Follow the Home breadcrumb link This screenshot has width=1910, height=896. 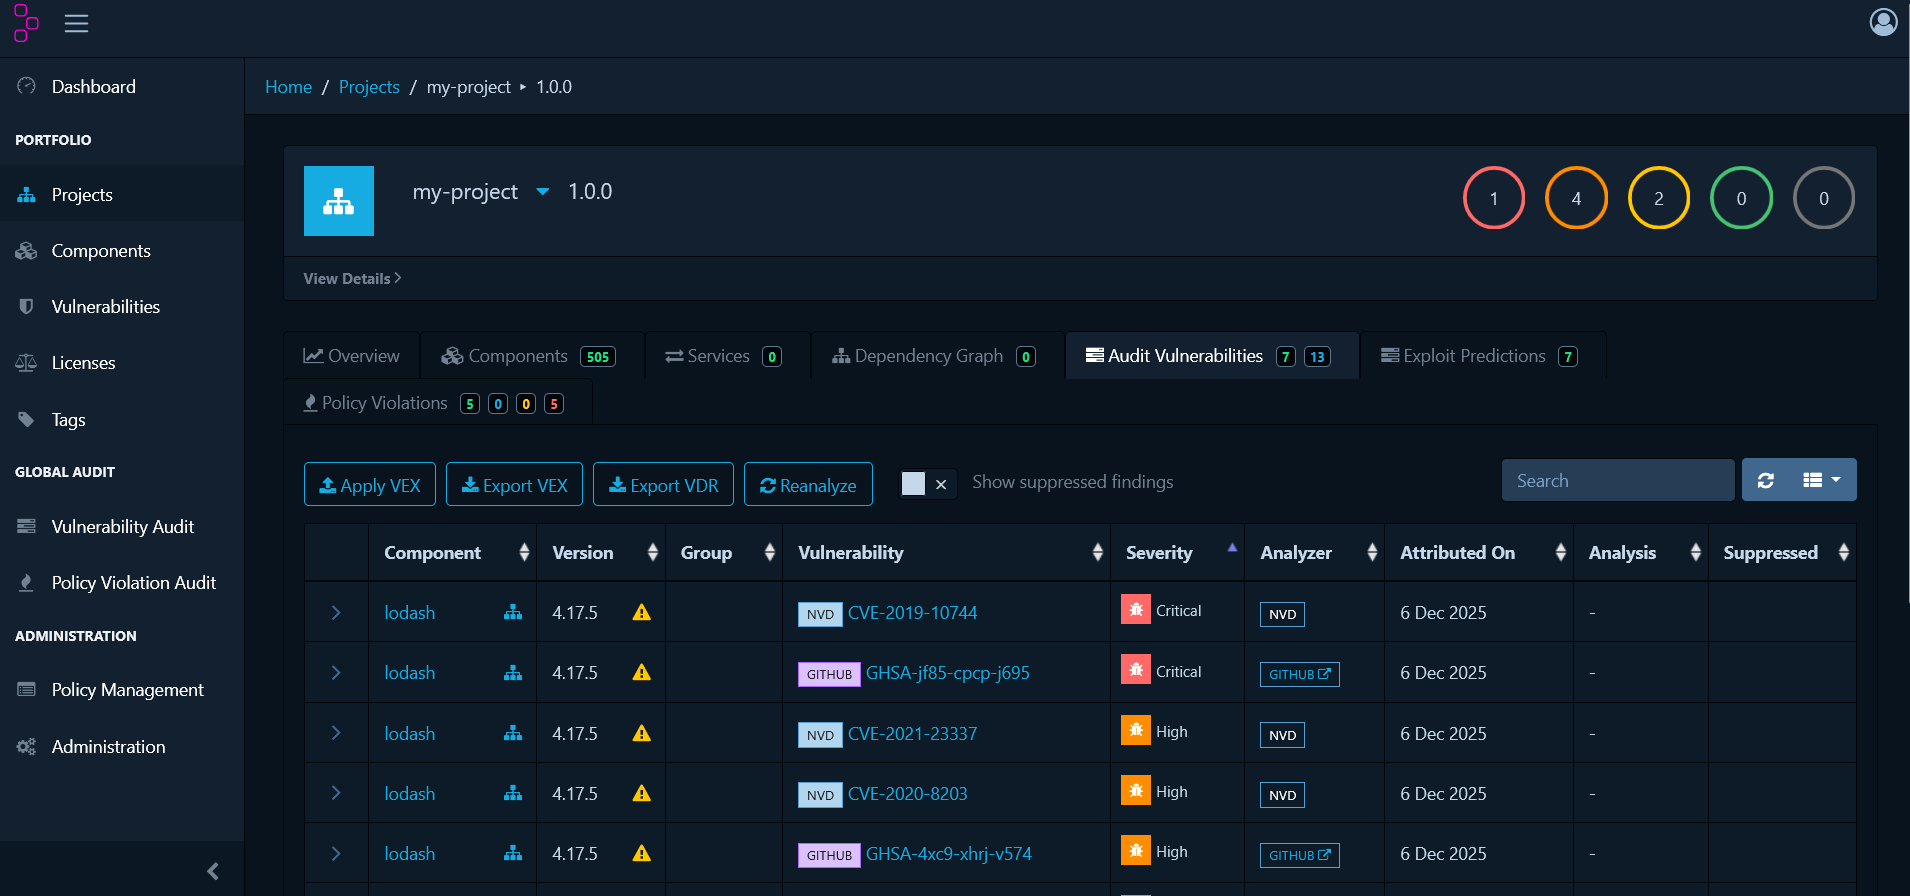pyautogui.click(x=288, y=87)
